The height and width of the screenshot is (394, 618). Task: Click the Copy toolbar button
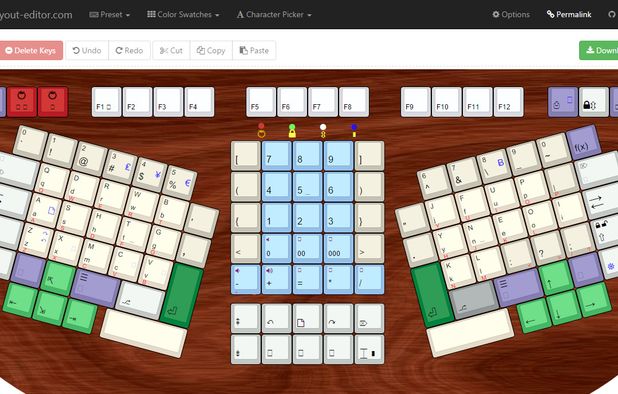point(211,50)
